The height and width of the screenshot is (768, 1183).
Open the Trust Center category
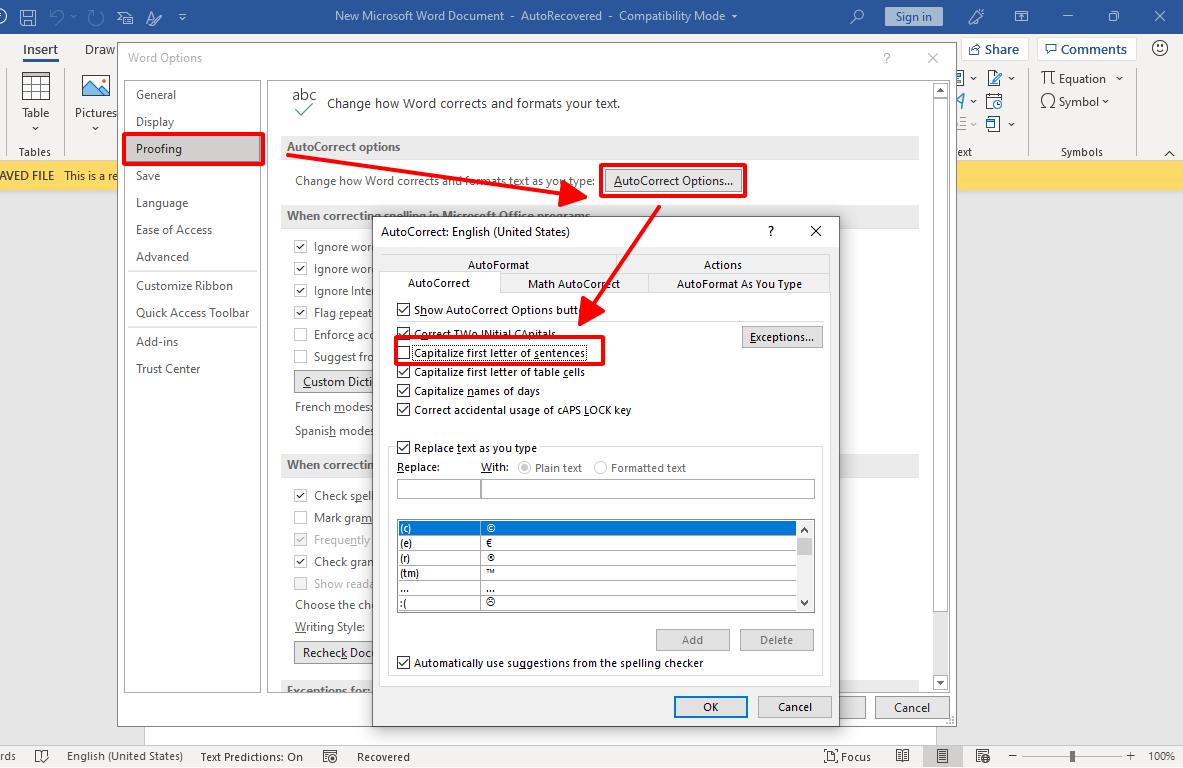[167, 369]
